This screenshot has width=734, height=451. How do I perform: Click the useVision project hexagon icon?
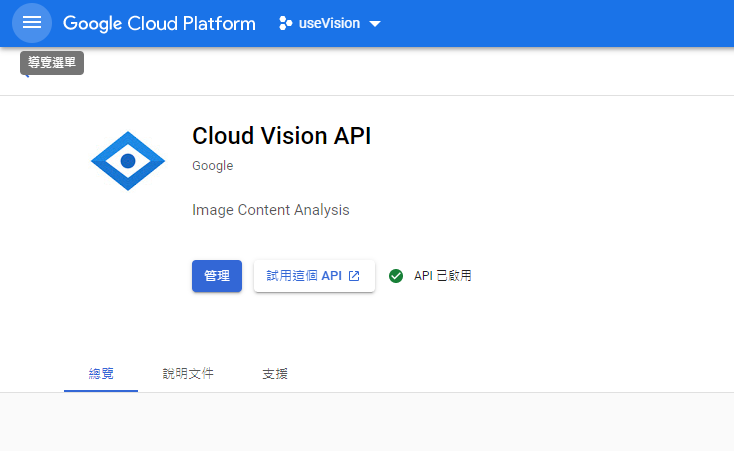pyautogui.click(x=286, y=23)
